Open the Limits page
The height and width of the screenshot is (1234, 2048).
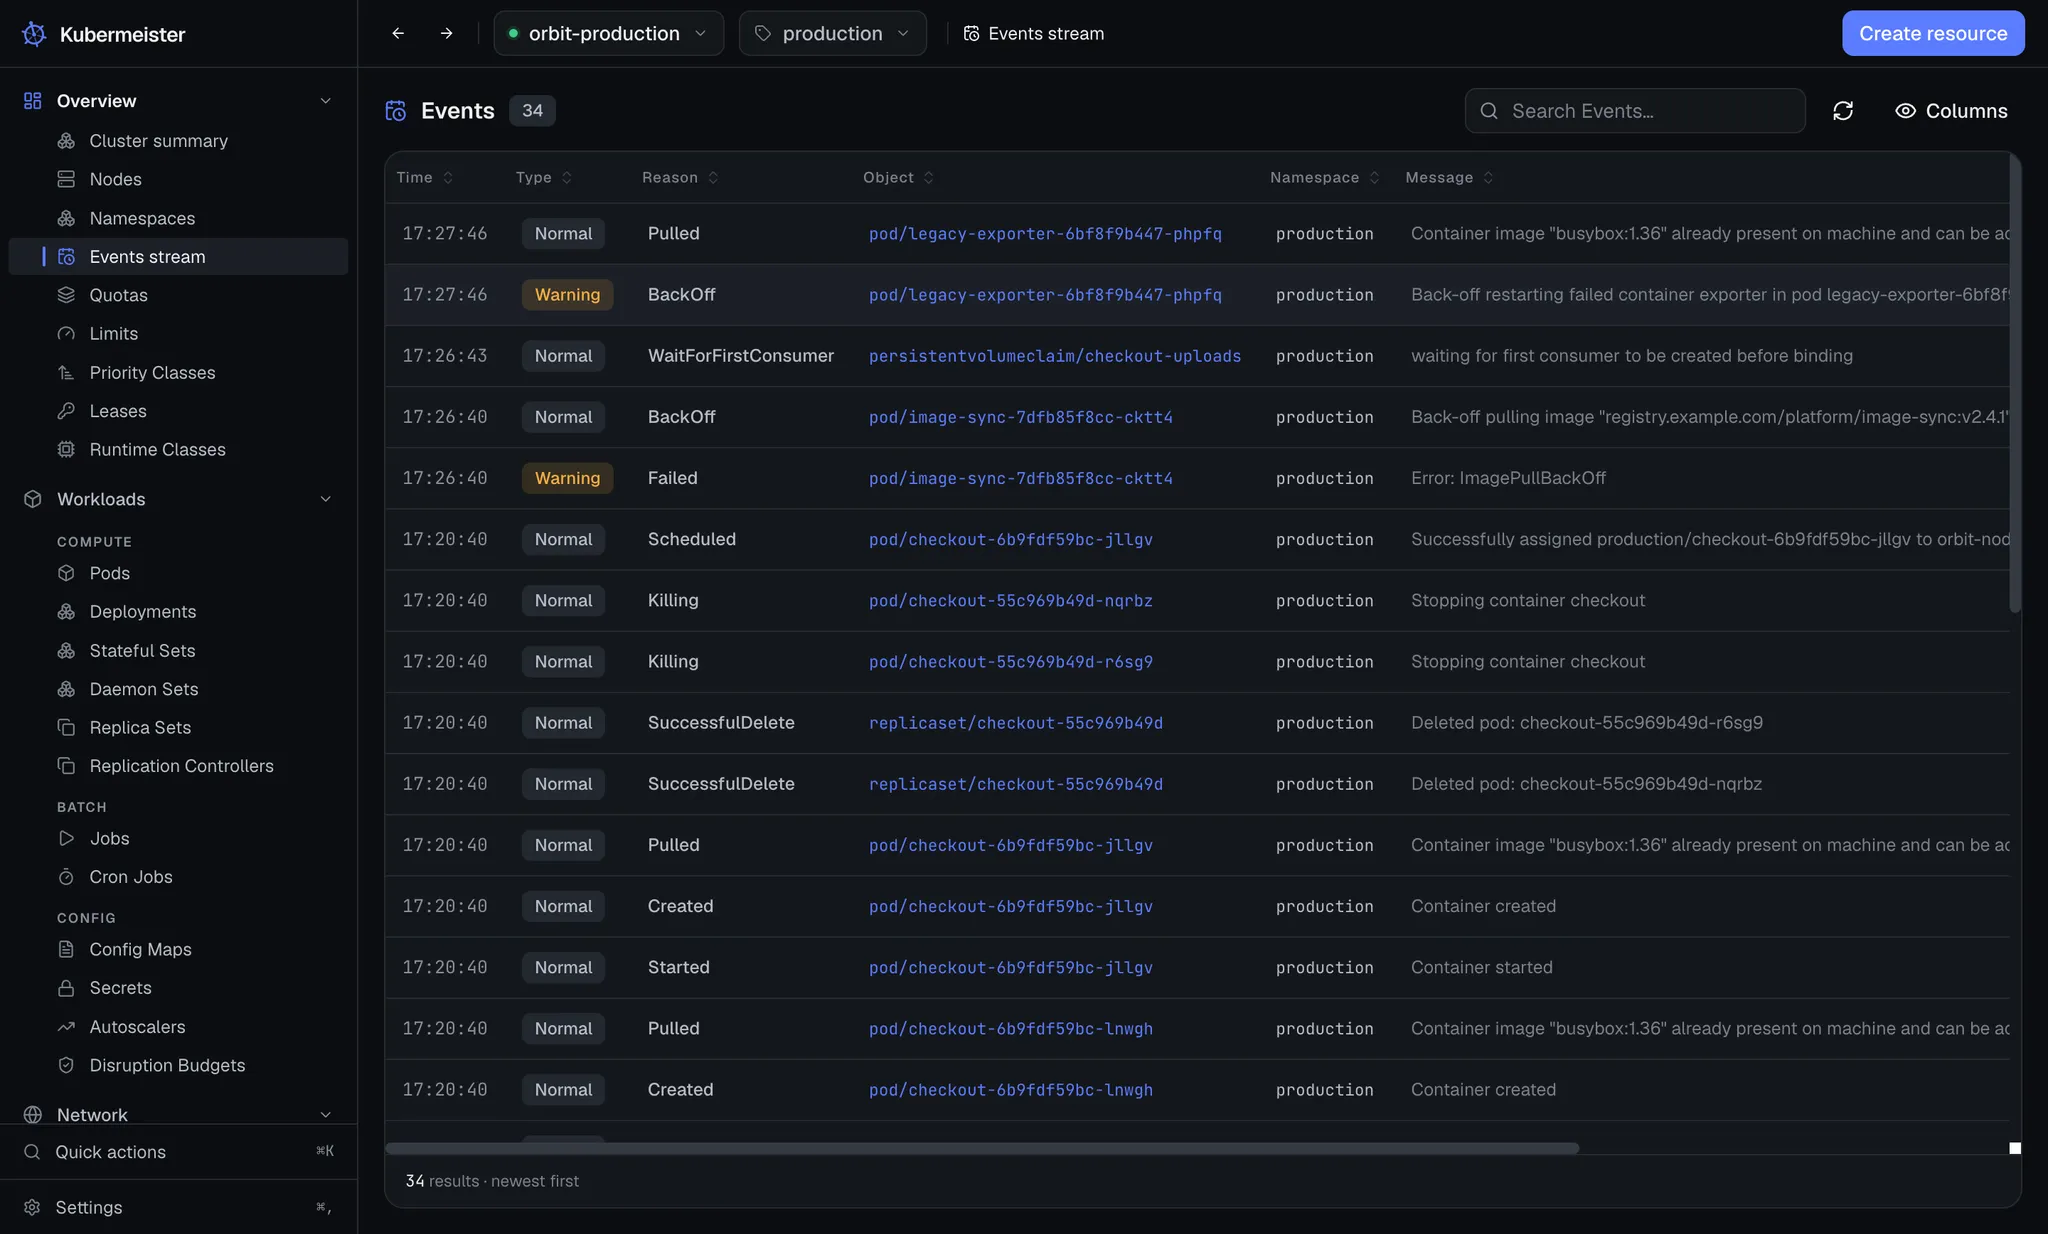(178, 334)
